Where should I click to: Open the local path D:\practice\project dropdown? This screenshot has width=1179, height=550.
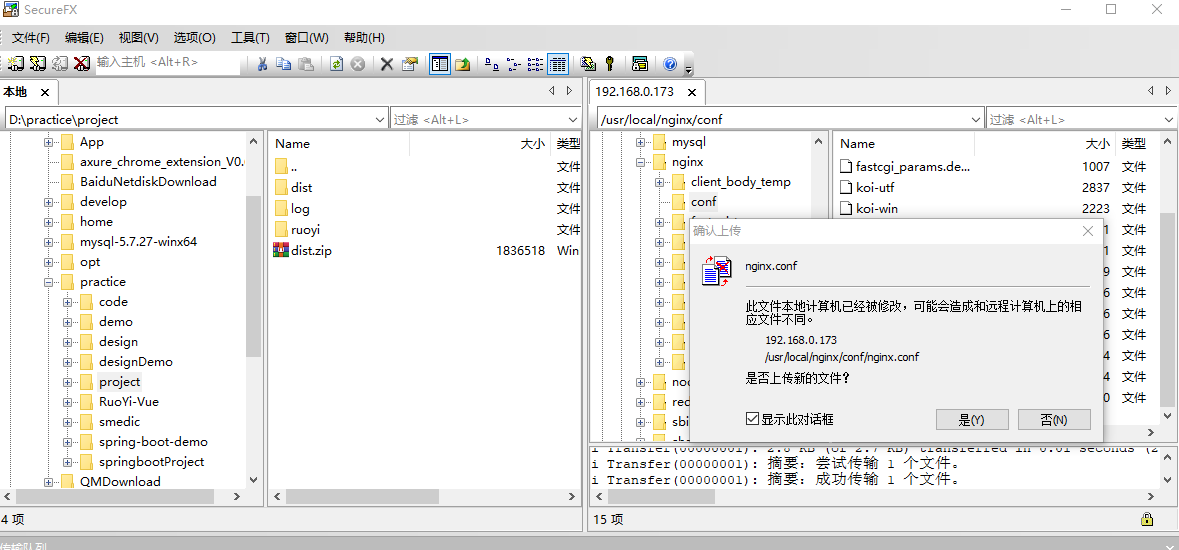click(x=380, y=119)
